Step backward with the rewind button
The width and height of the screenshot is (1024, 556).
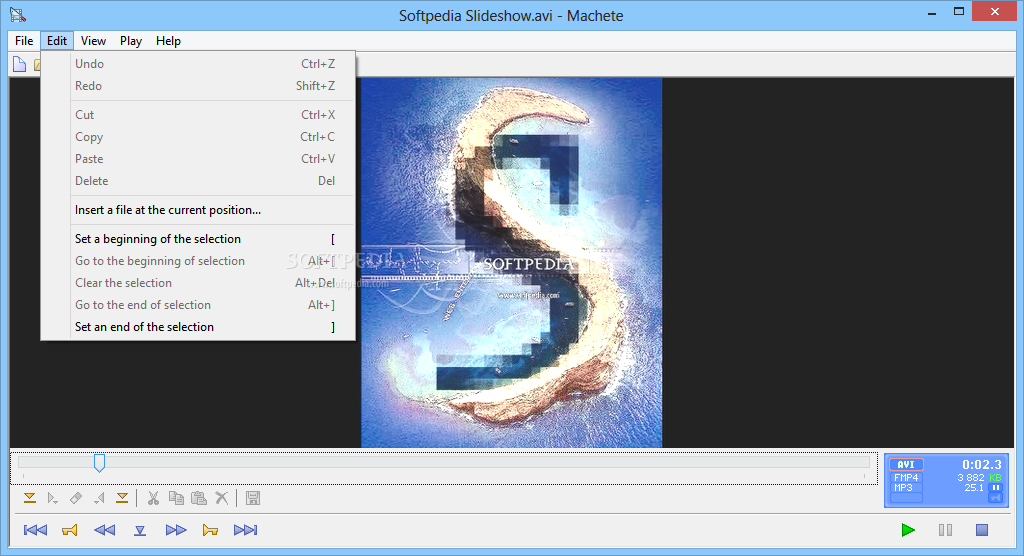pos(104,530)
